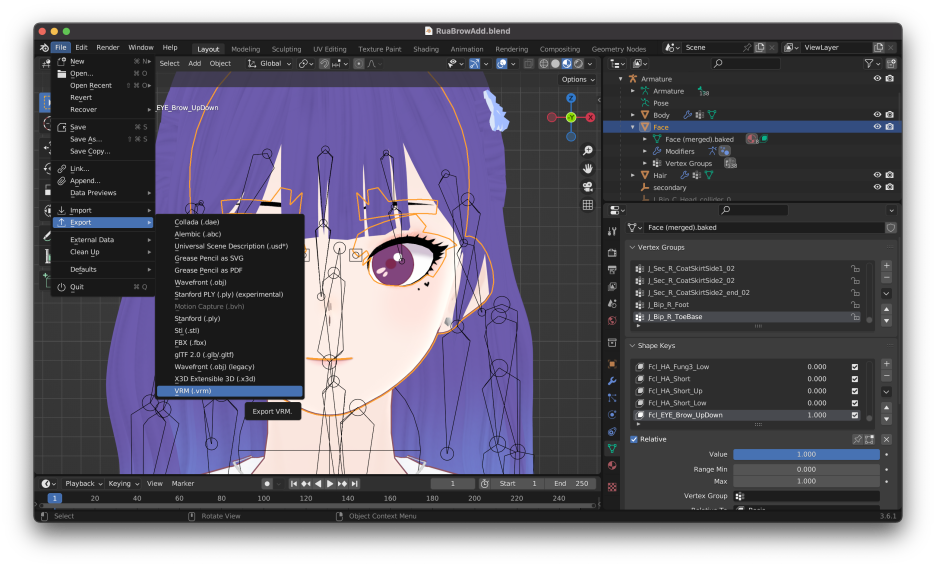Image resolution: width=936 pixels, height=567 pixels.
Task: Expand the Body tree item
Action: pyautogui.click(x=633, y=115)
